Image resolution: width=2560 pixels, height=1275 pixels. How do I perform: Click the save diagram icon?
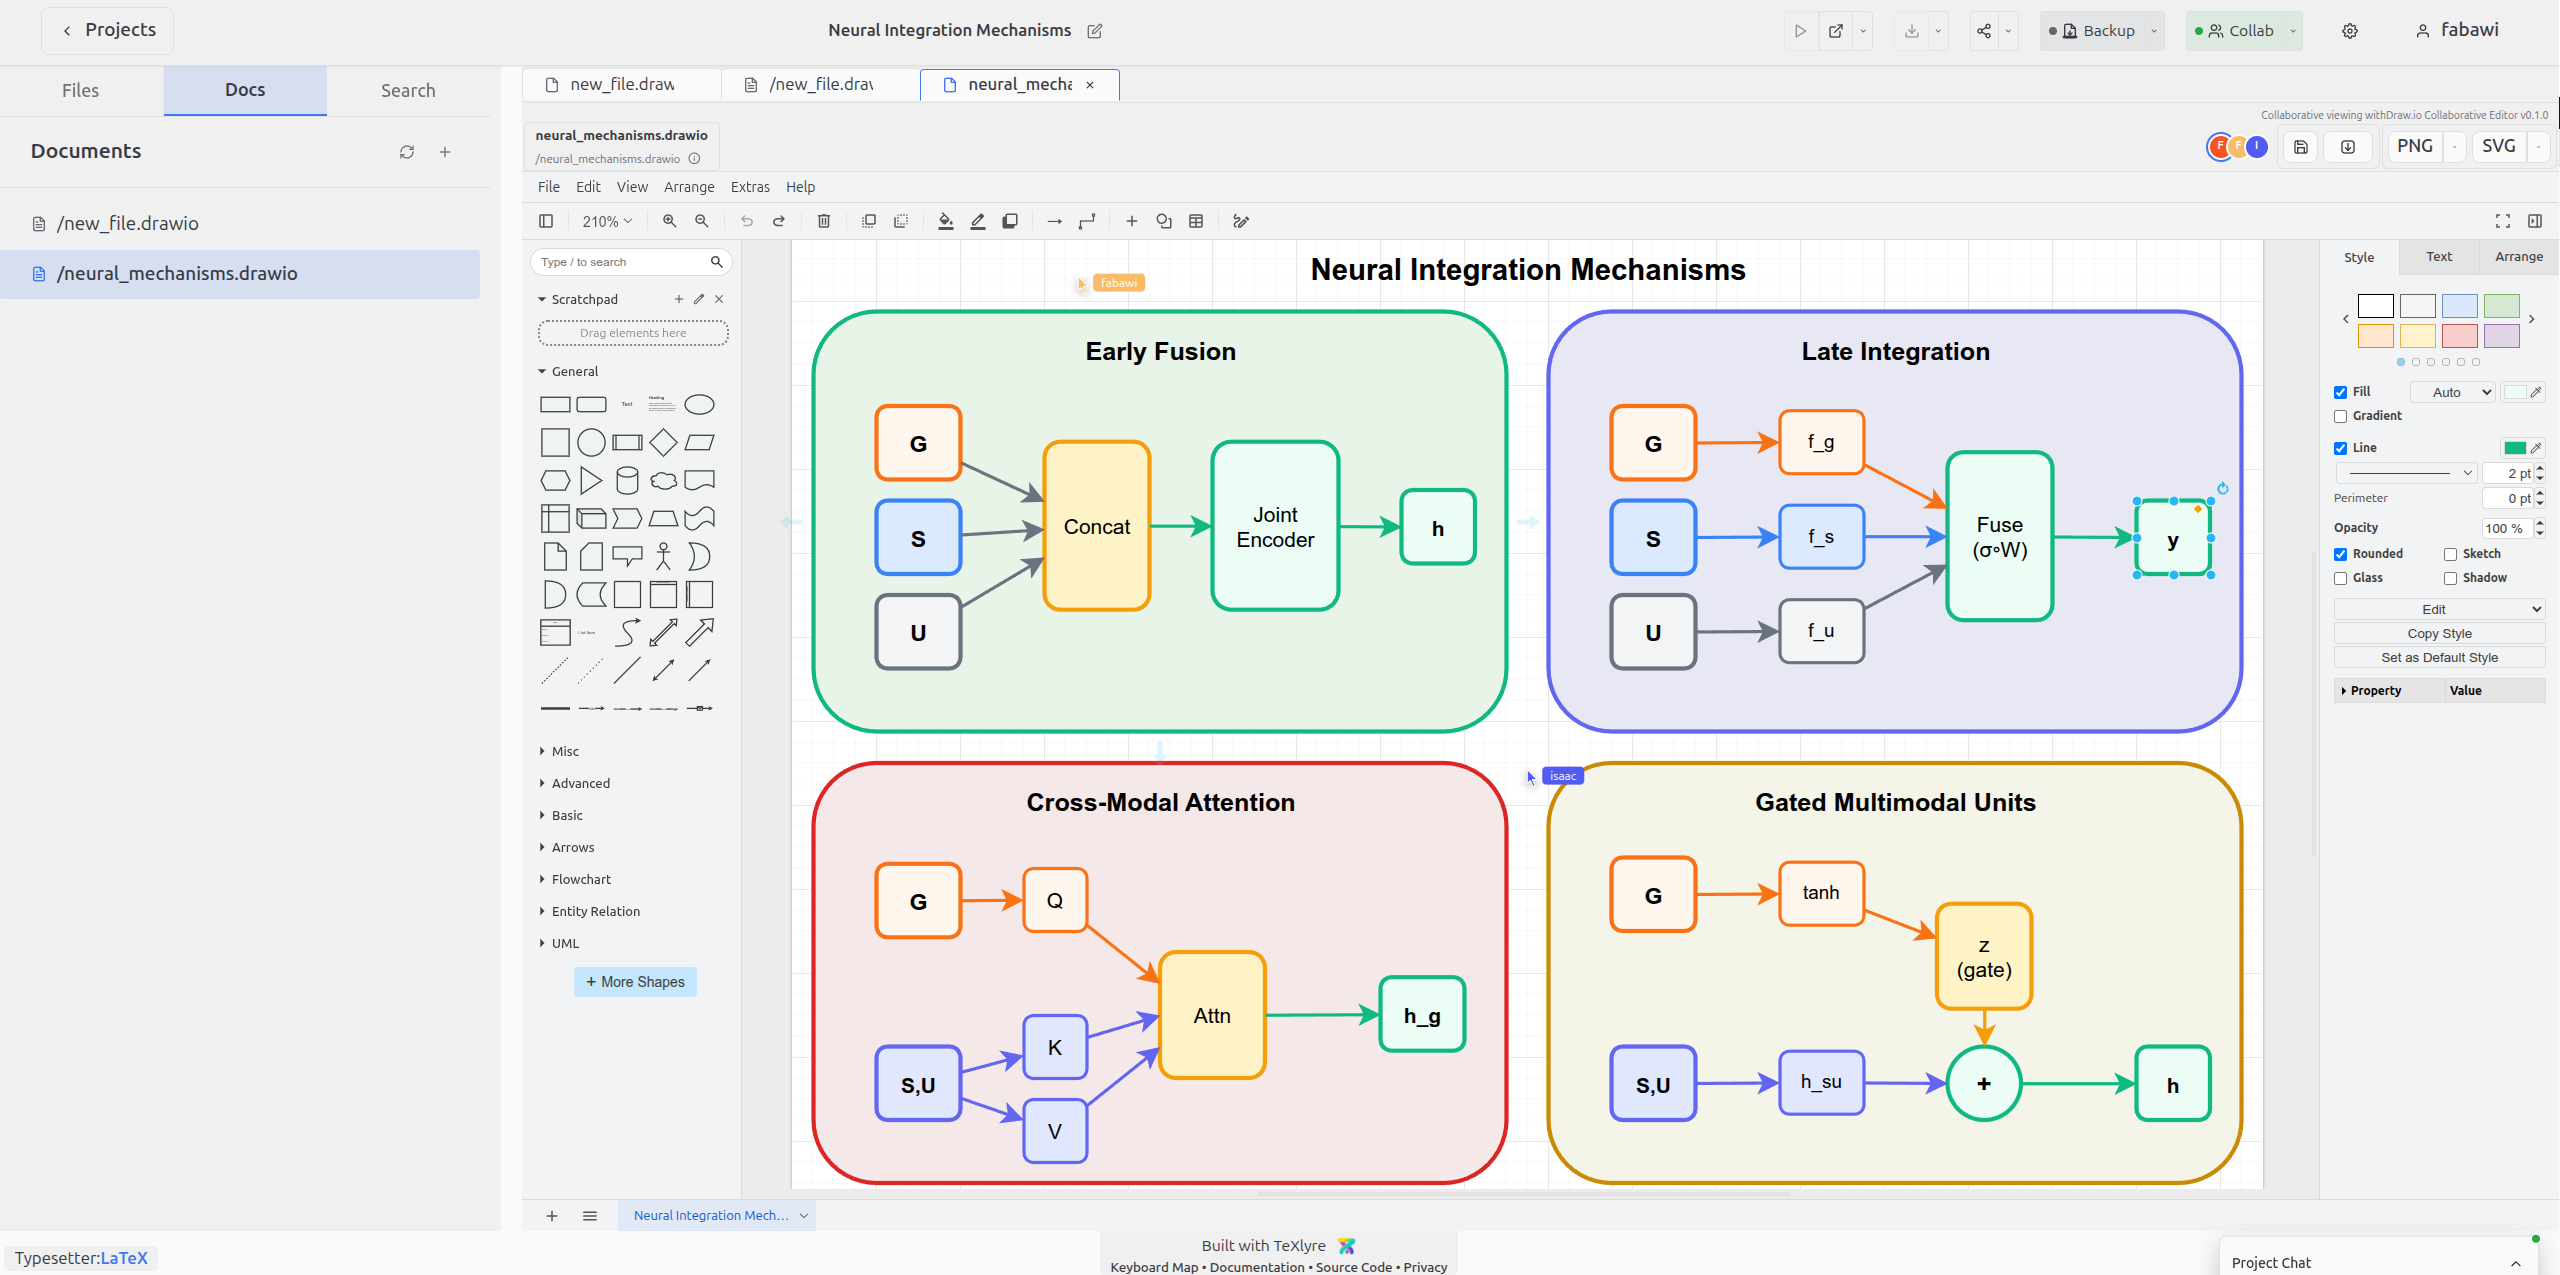[x=2301, y=147]
